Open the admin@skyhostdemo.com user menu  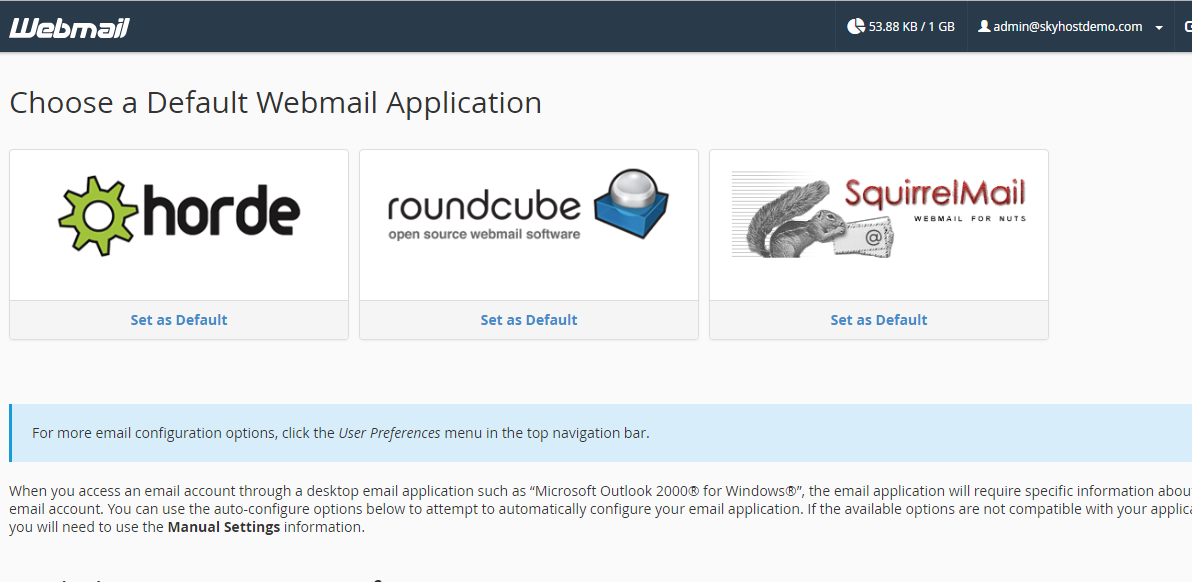(1070, 27)
